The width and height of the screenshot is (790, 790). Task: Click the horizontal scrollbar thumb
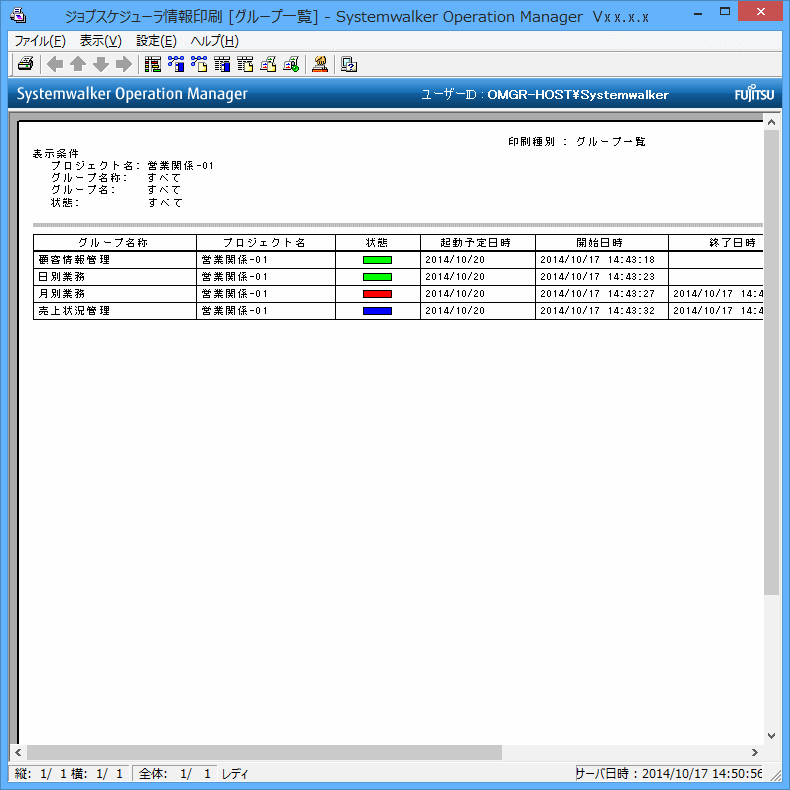264,752
